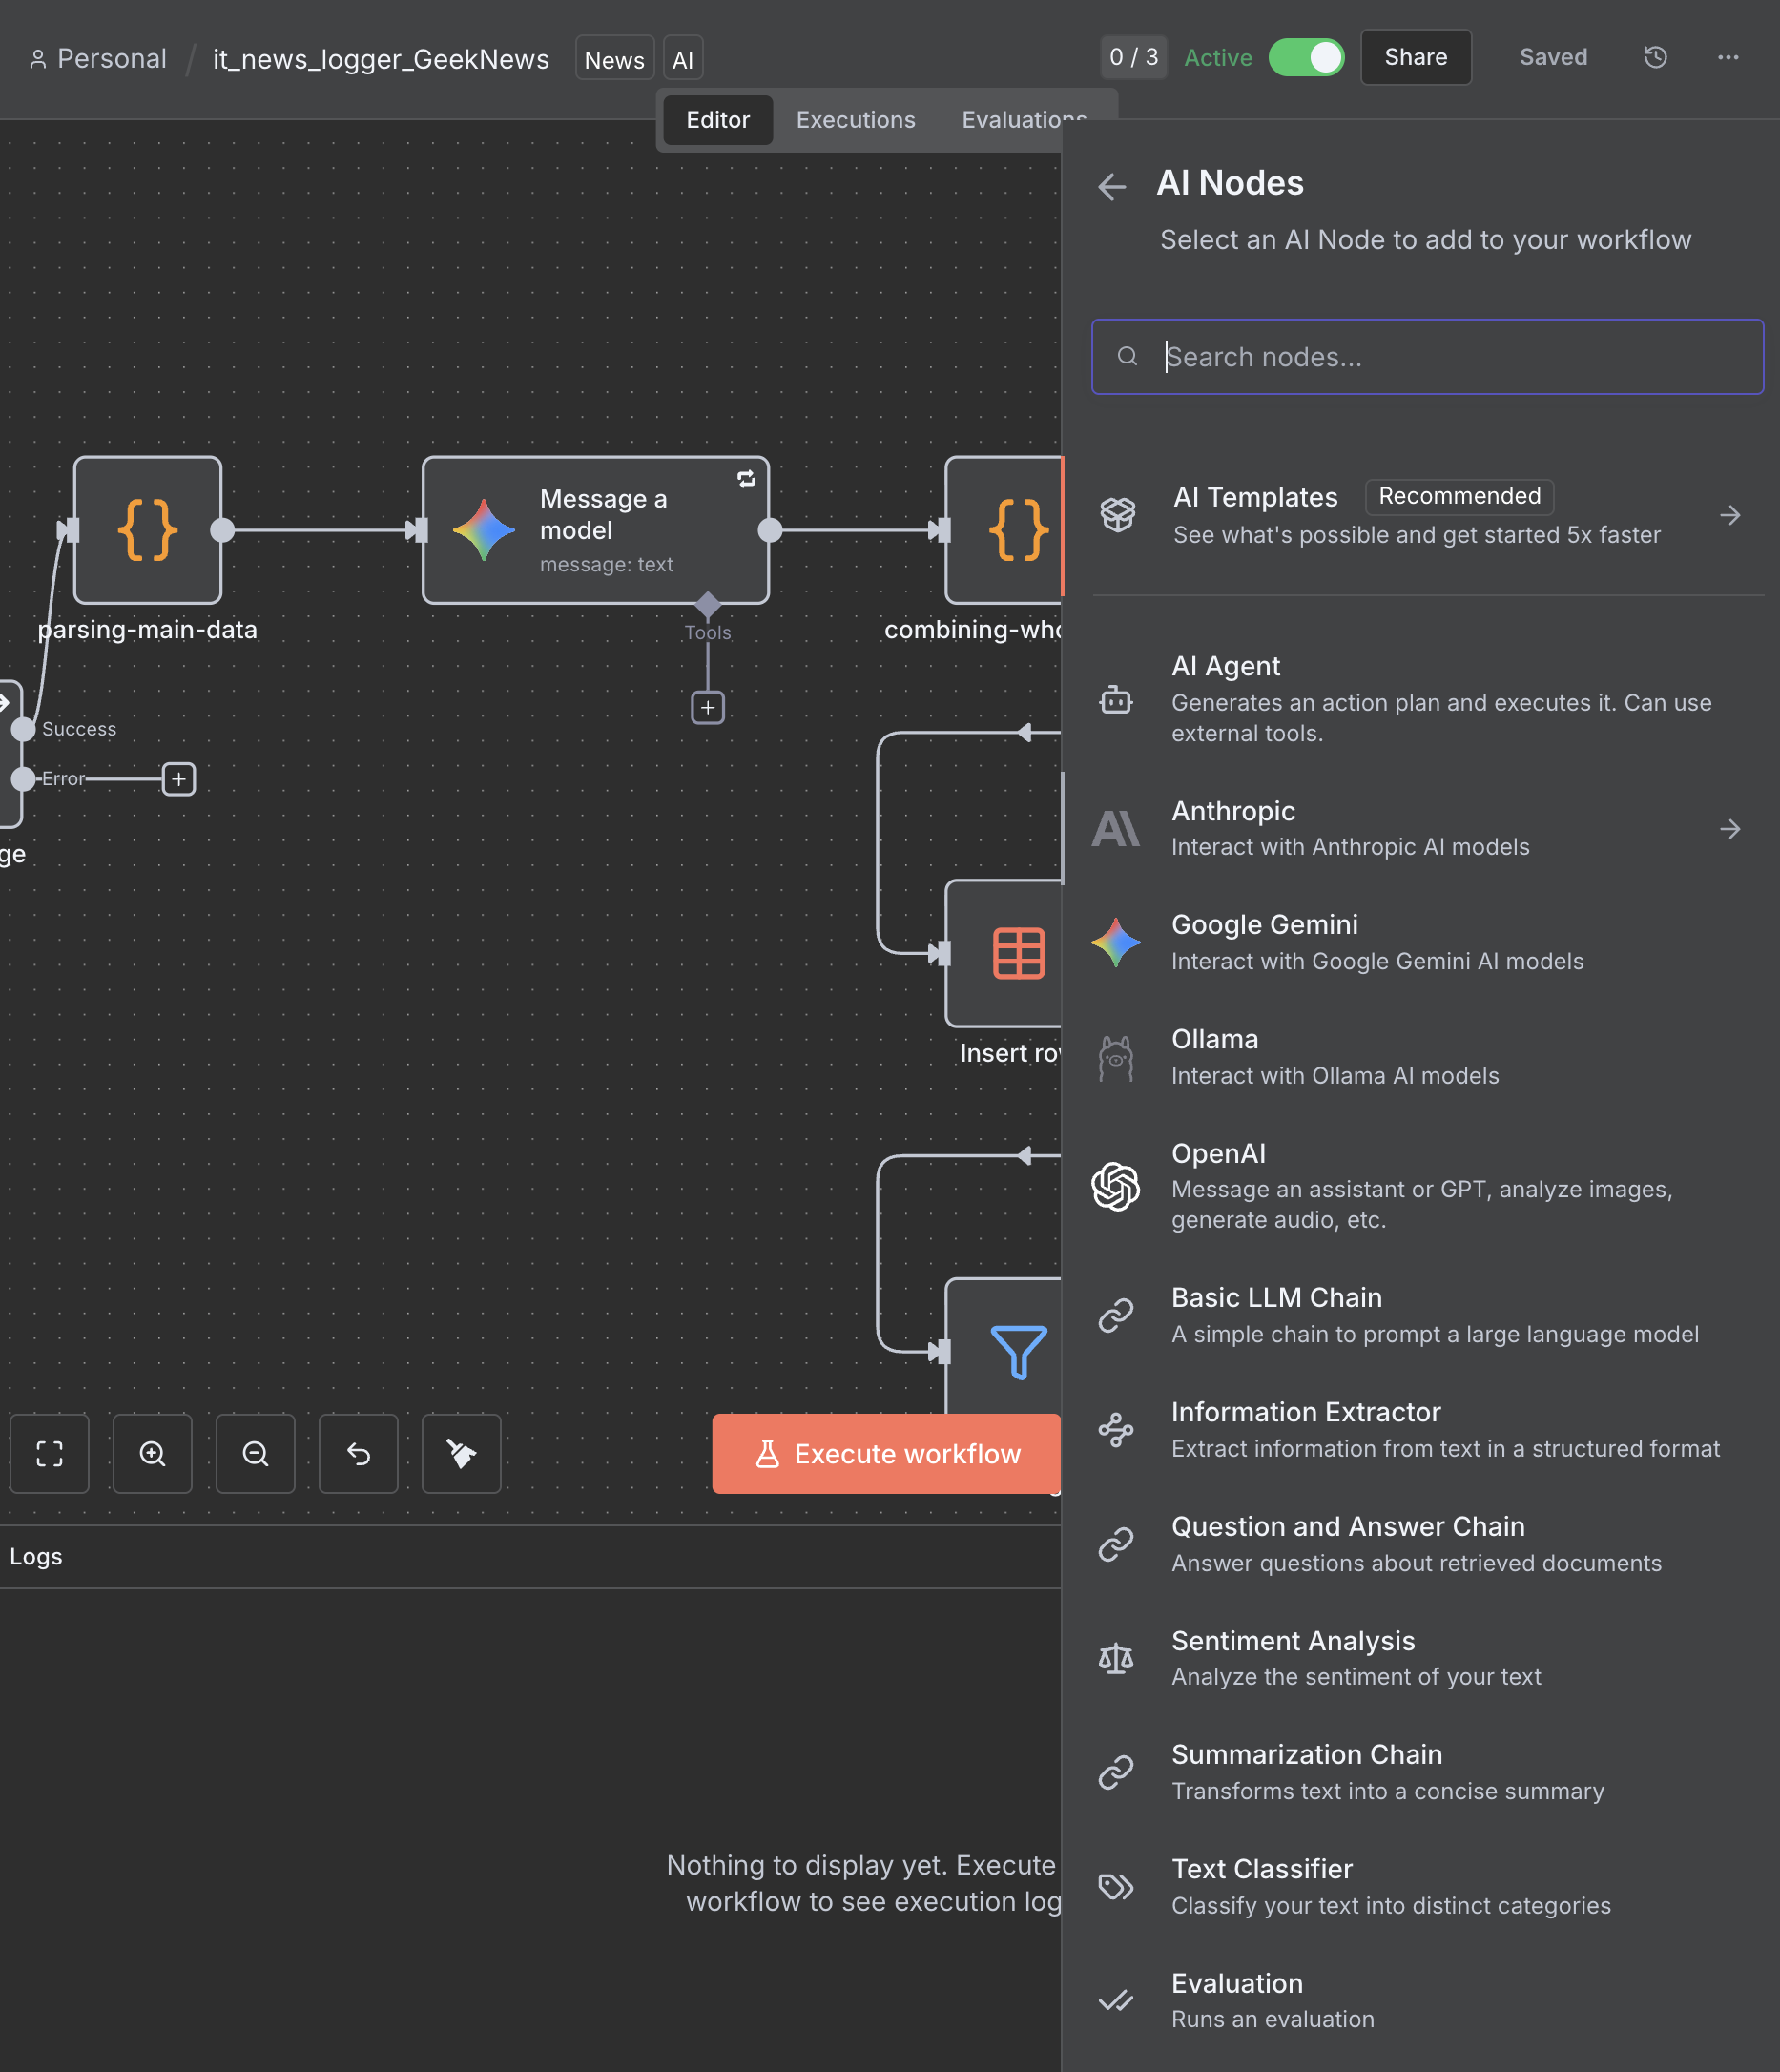The height and width of the screenshot is (2072, 1780).
Task: Focus the Search nodes input field
Action: [1440, 357]
